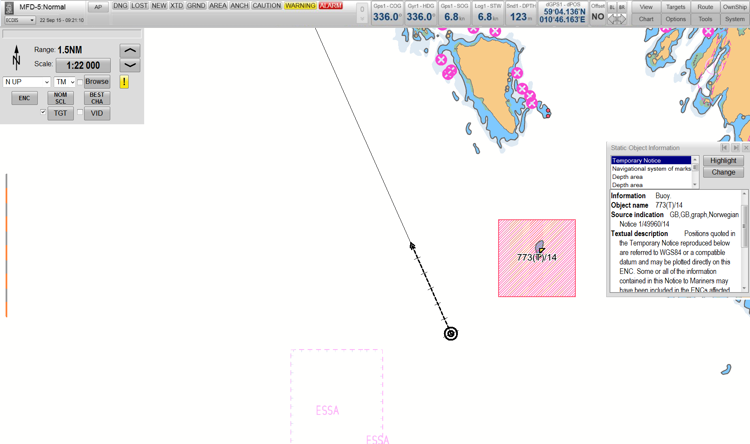Click the range decrease down-arrow button
Viewport: 750px width, 444px height.
130,66
